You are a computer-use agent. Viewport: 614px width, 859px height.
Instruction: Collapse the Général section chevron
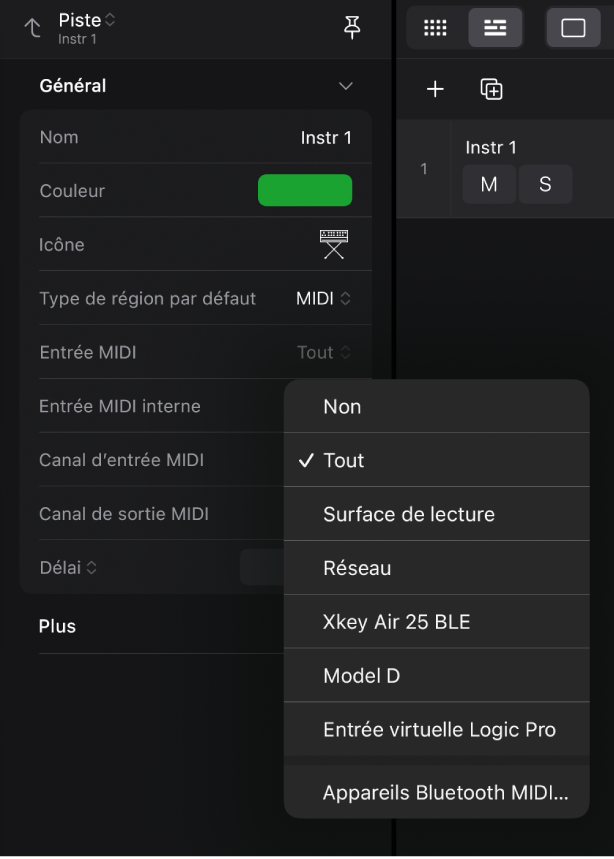[x=346, y=86]
